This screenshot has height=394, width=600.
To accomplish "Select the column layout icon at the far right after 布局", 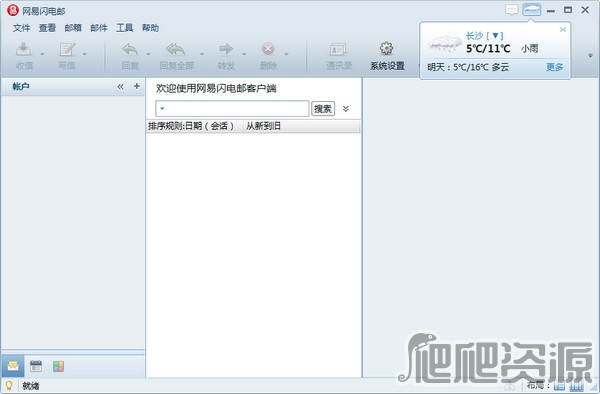I will point(577,386).
